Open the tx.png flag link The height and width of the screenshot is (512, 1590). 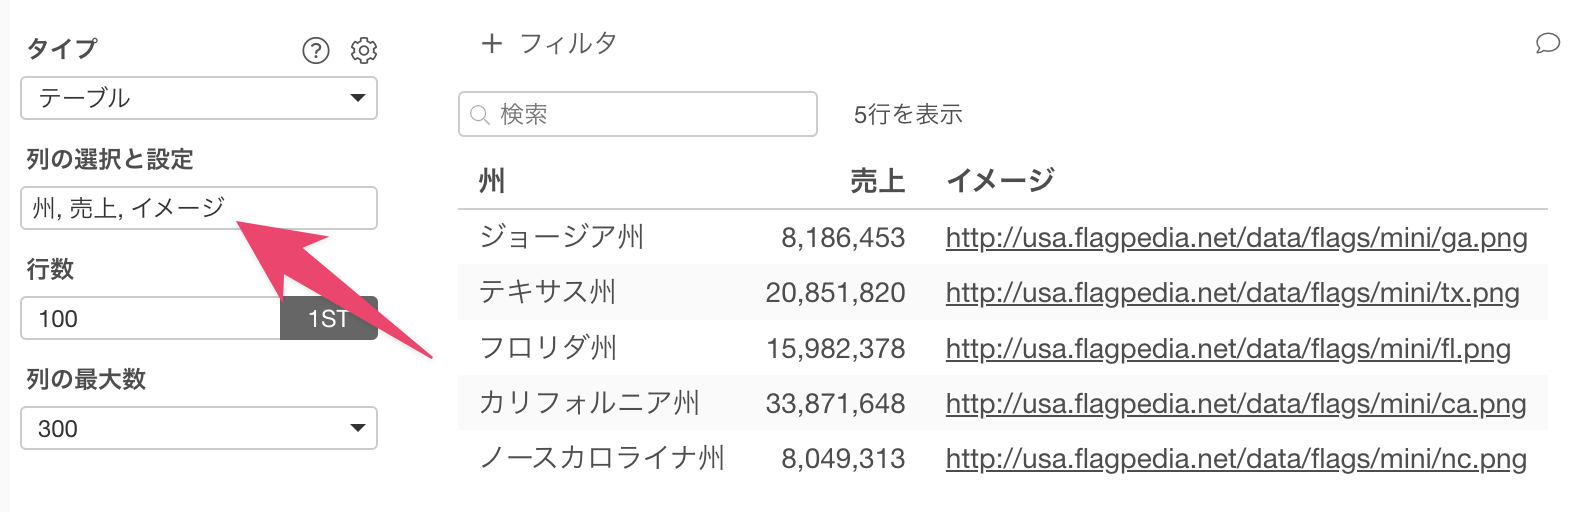click(x=1232, y=293)
